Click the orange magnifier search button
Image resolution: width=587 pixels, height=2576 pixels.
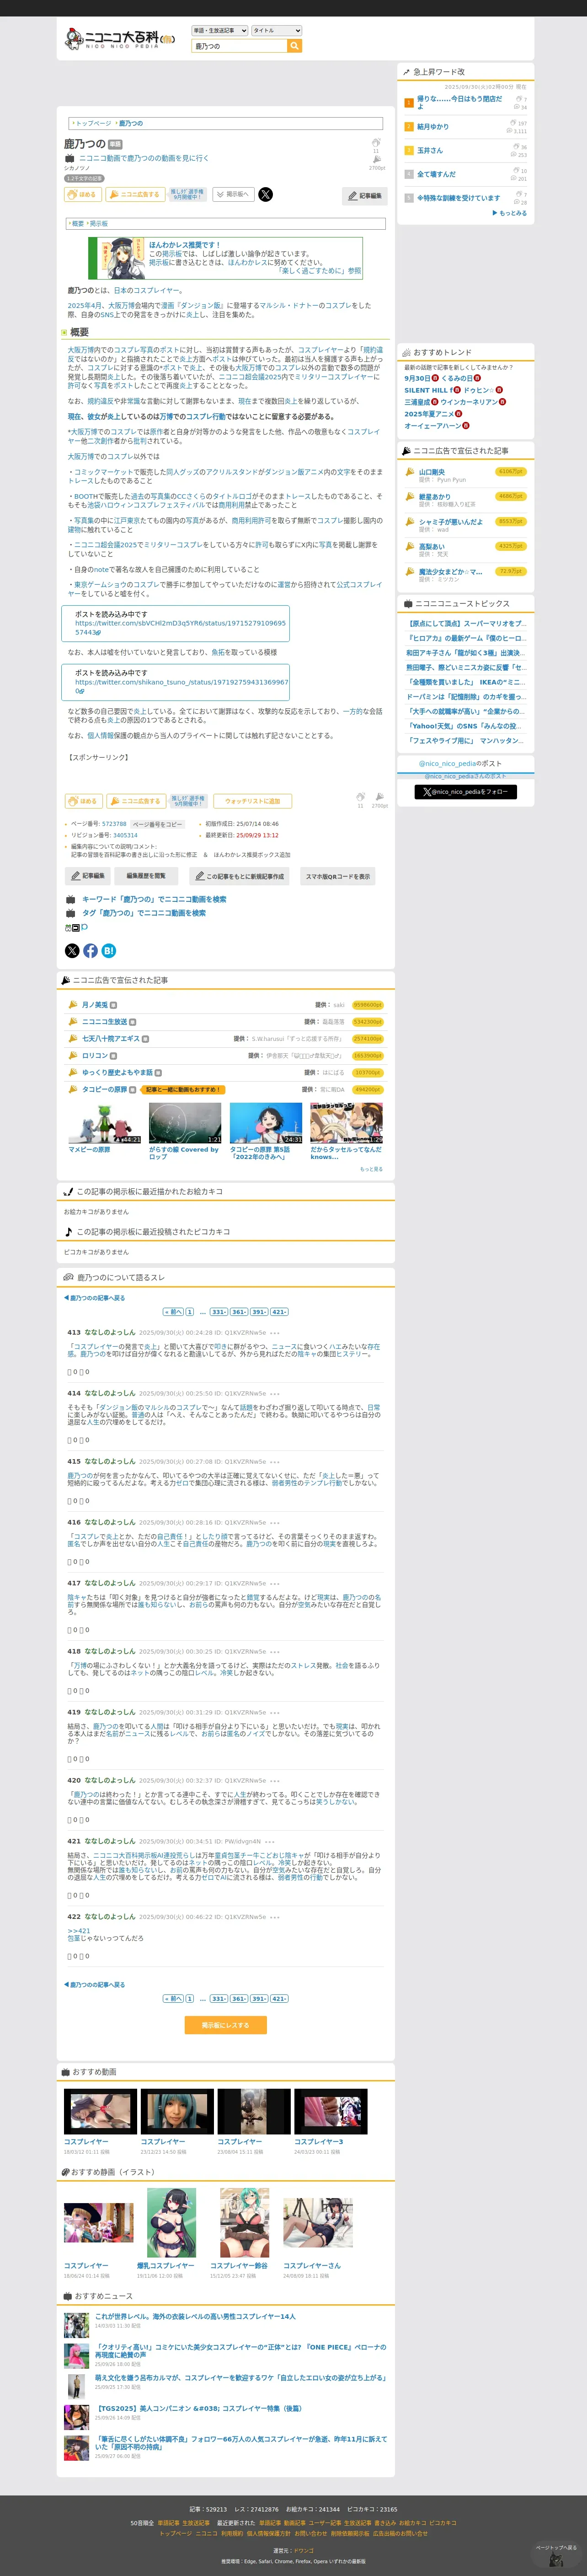pyautogui.click(x=294, y=46)
